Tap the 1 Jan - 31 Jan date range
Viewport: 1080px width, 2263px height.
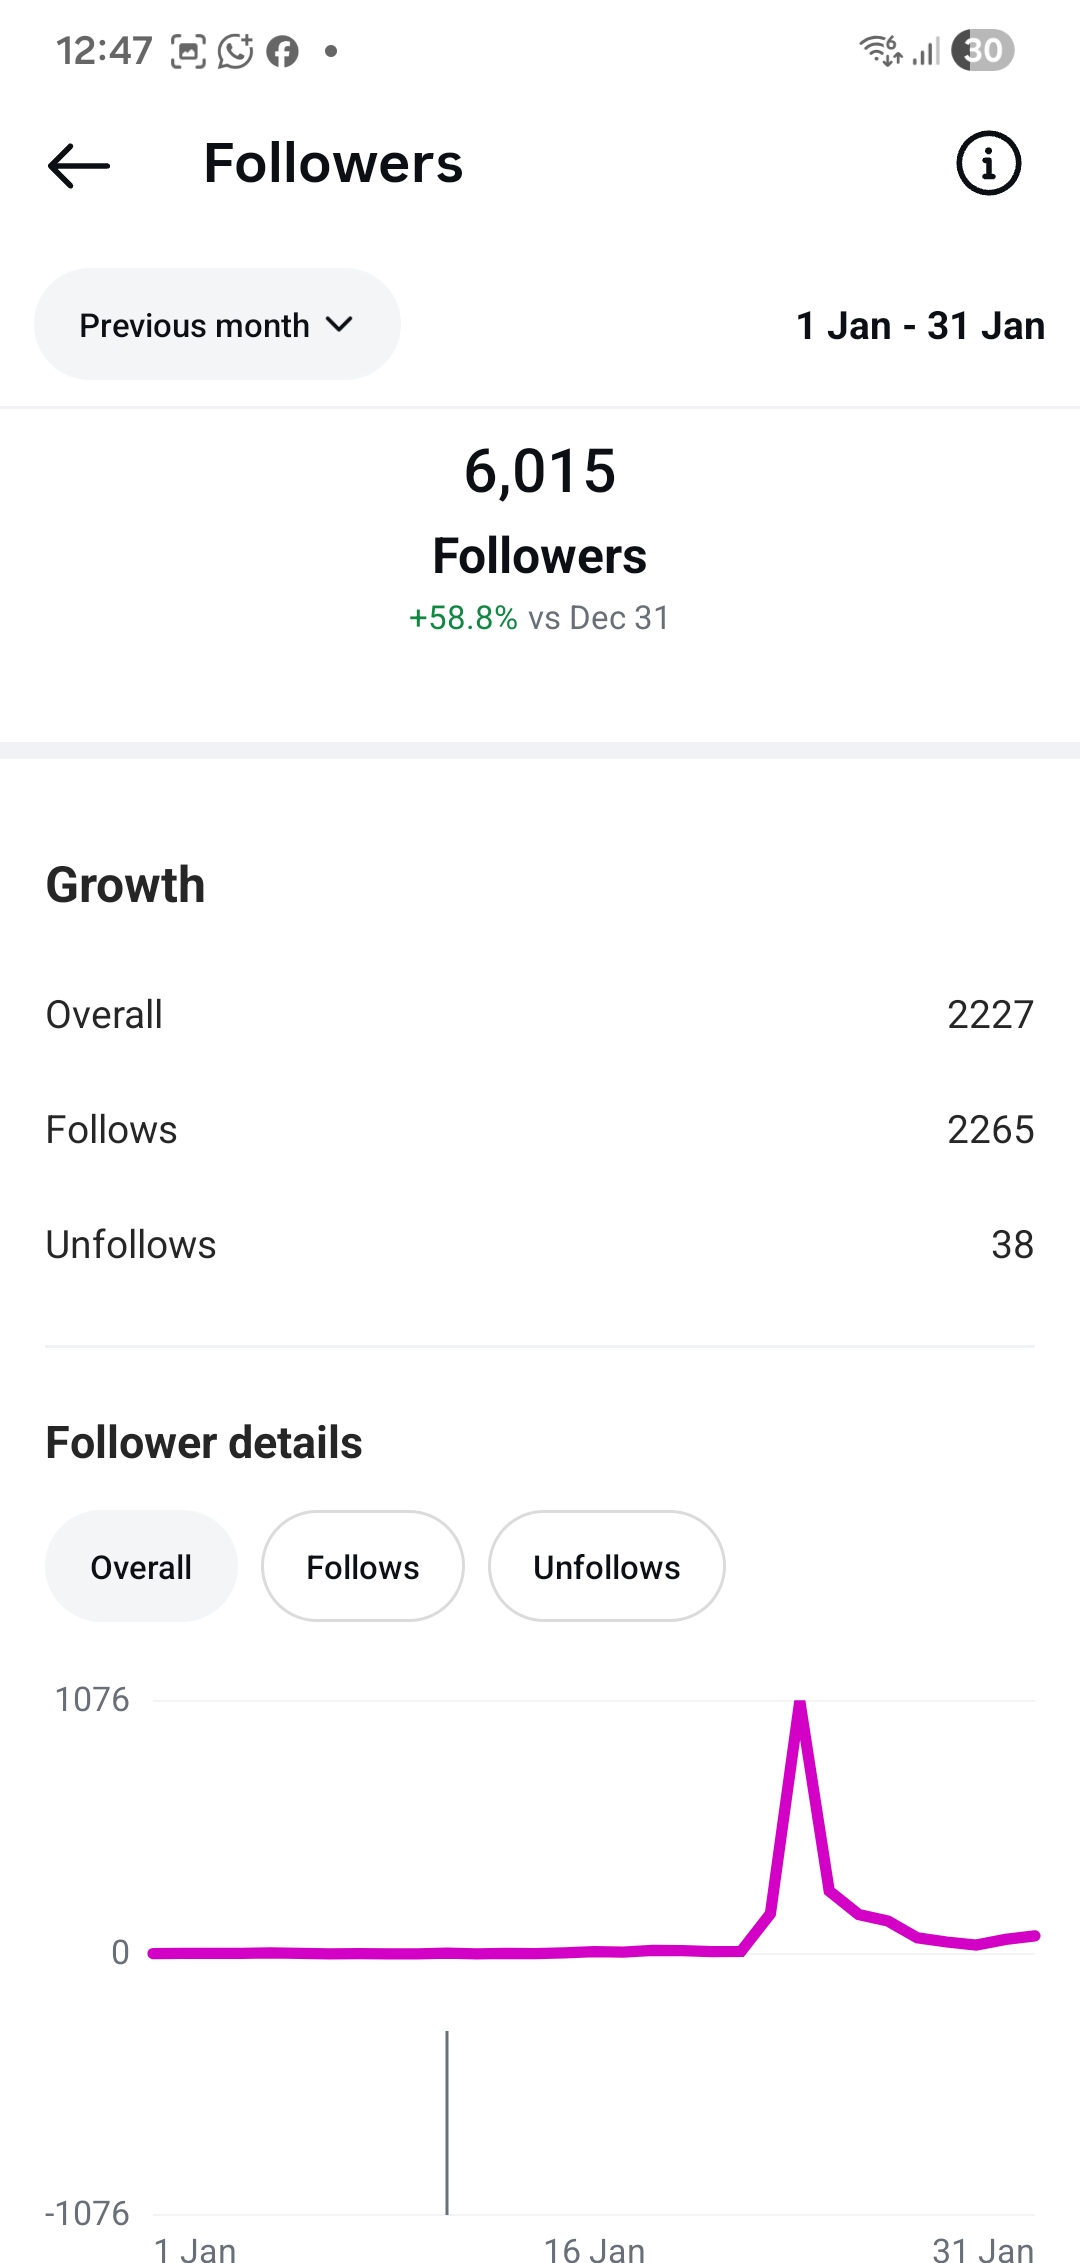click(x=920, y=324)
